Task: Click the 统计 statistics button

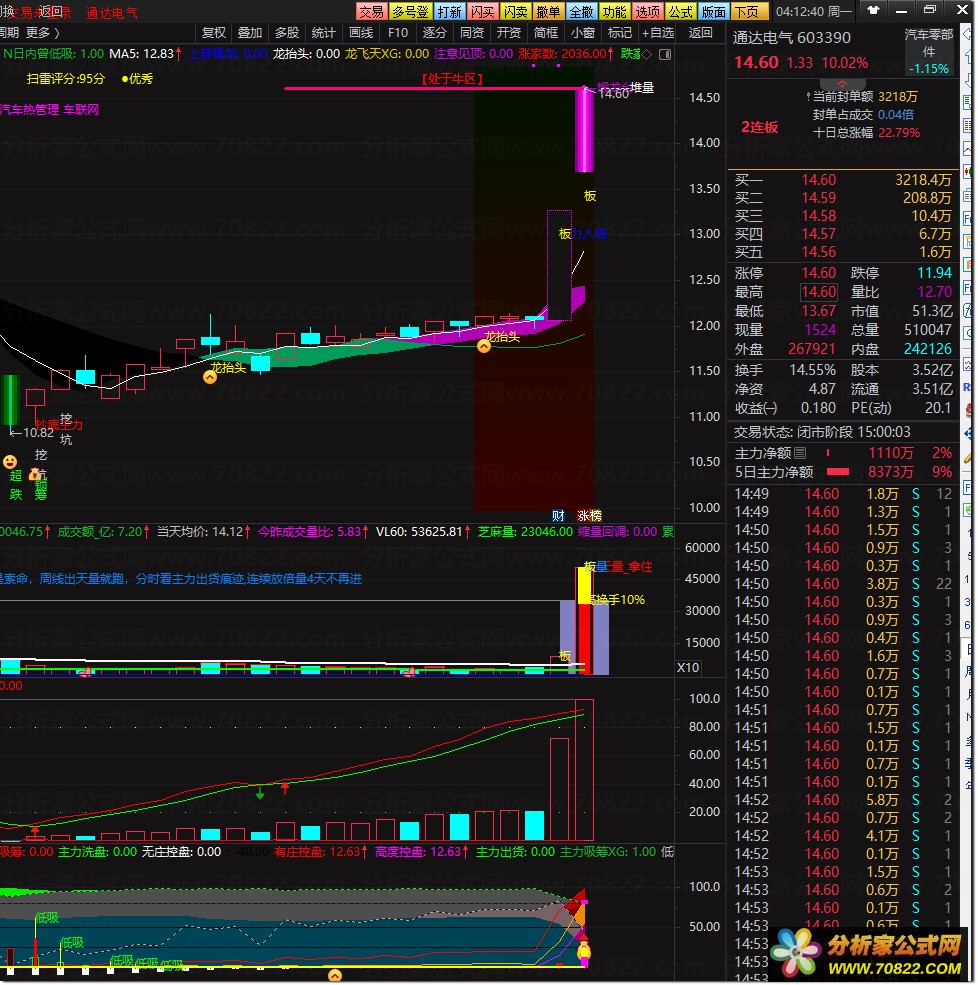Action: pyautogui.click(x=323, y=33)
